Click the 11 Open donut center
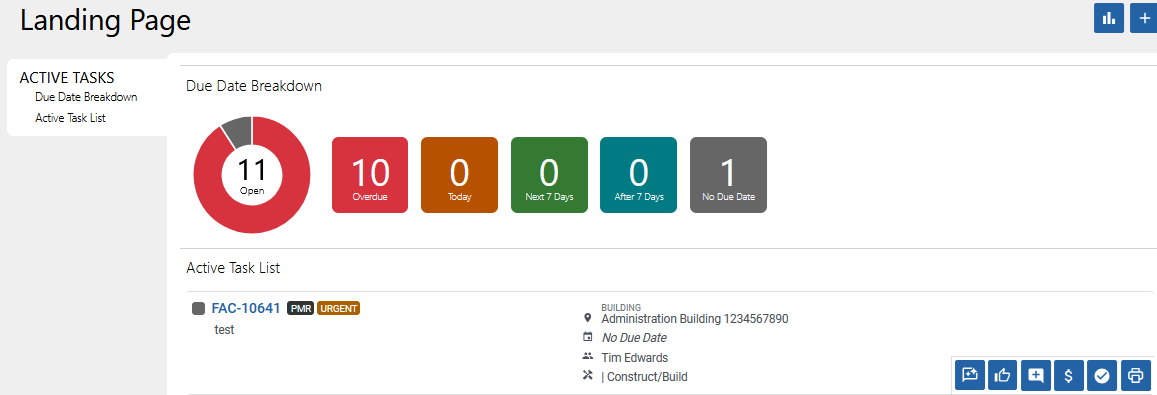Viewport: 1157px width, 395px height. (x=252, y=176)
